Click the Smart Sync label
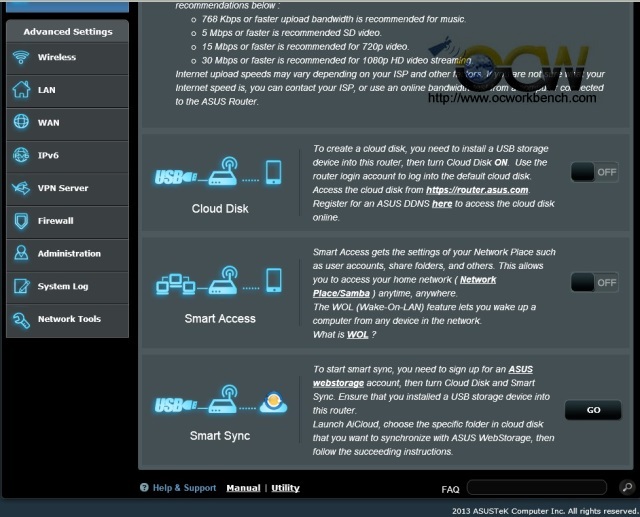The height and width of the screenshot is (517, 640). [x=220, y=435]
